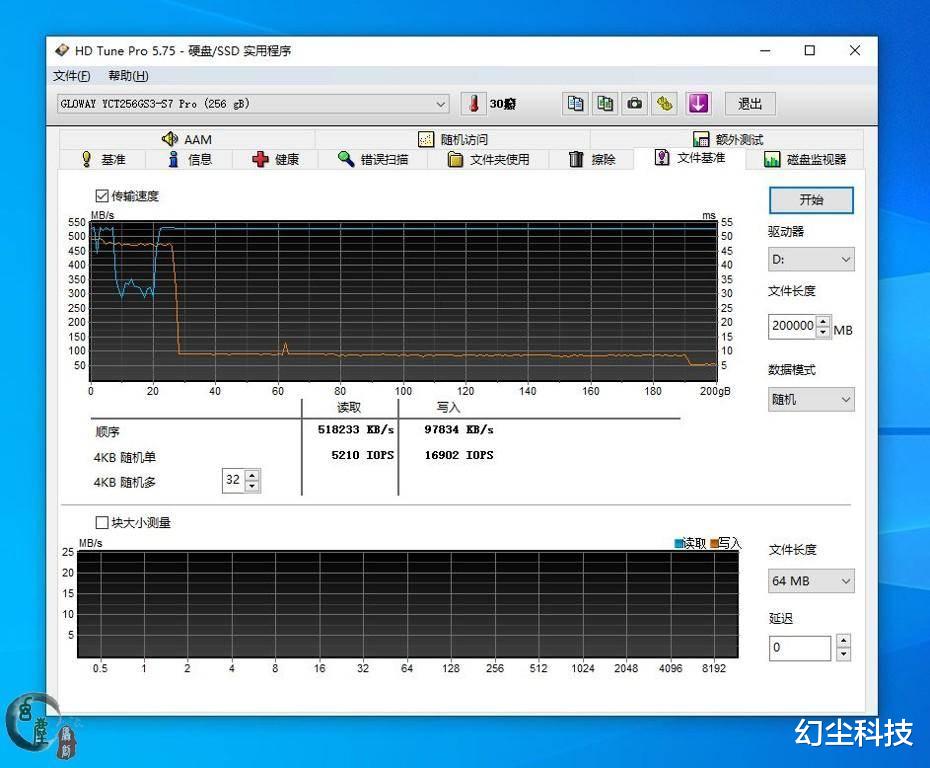Click the 30 temperature reading
The height and width of the screenshot is (768, 930).
pos(502,104)
